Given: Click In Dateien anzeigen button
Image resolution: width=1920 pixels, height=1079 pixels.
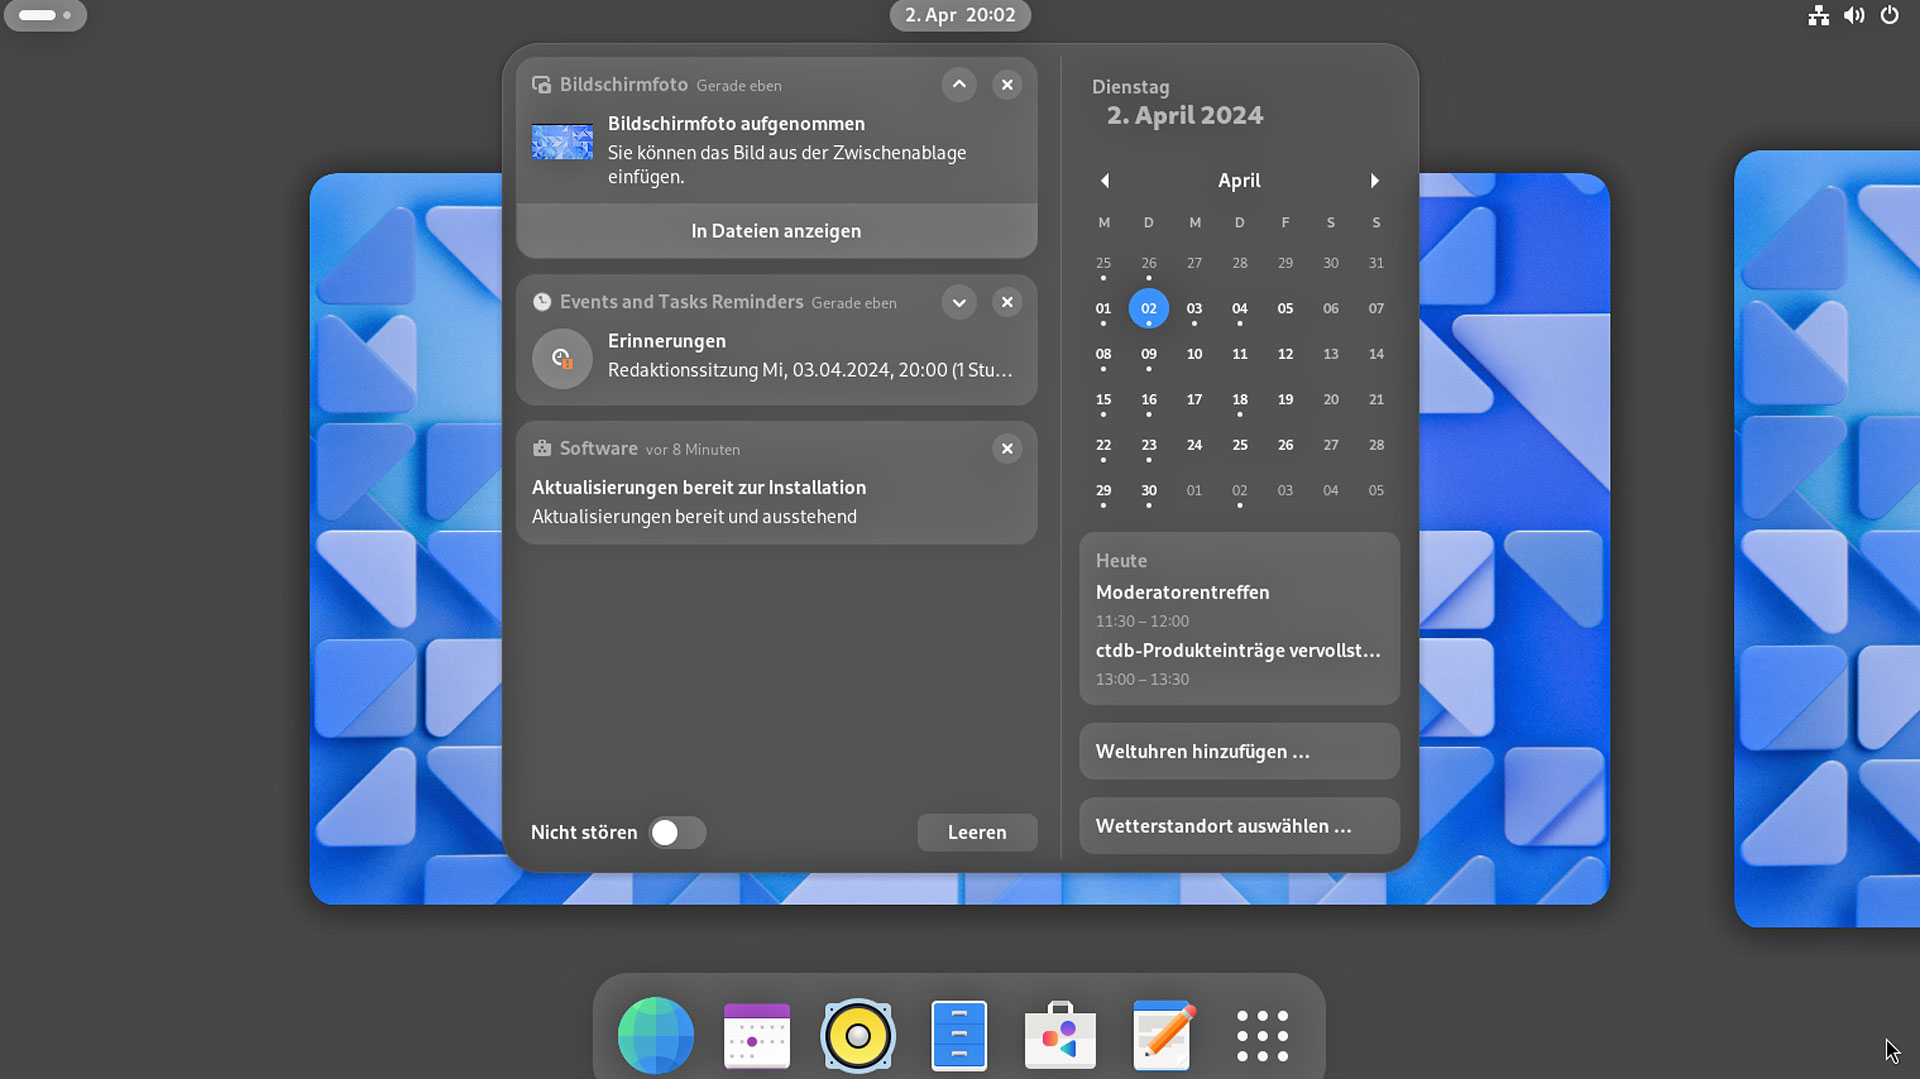Looking at the screenshot, I should (x=776, y=231).
